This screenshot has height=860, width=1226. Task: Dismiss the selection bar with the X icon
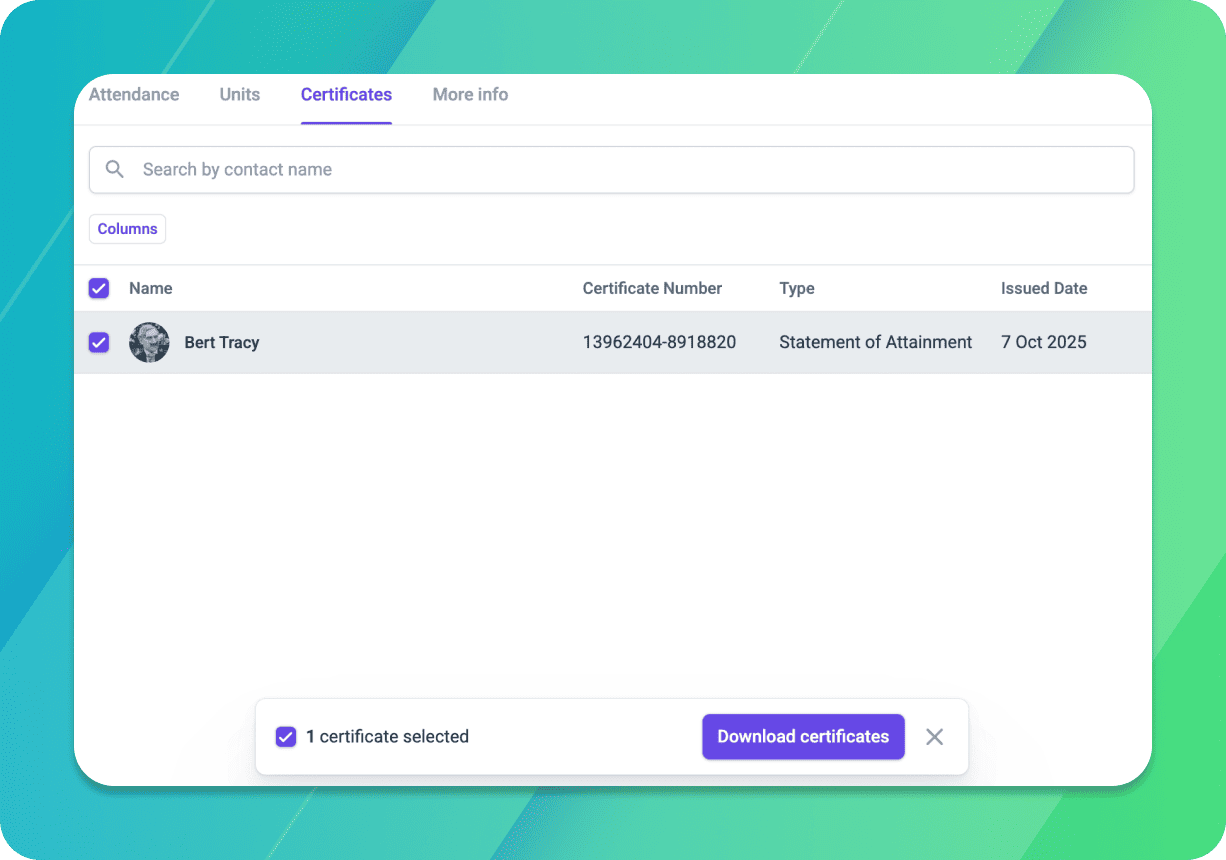click(935, 737)
